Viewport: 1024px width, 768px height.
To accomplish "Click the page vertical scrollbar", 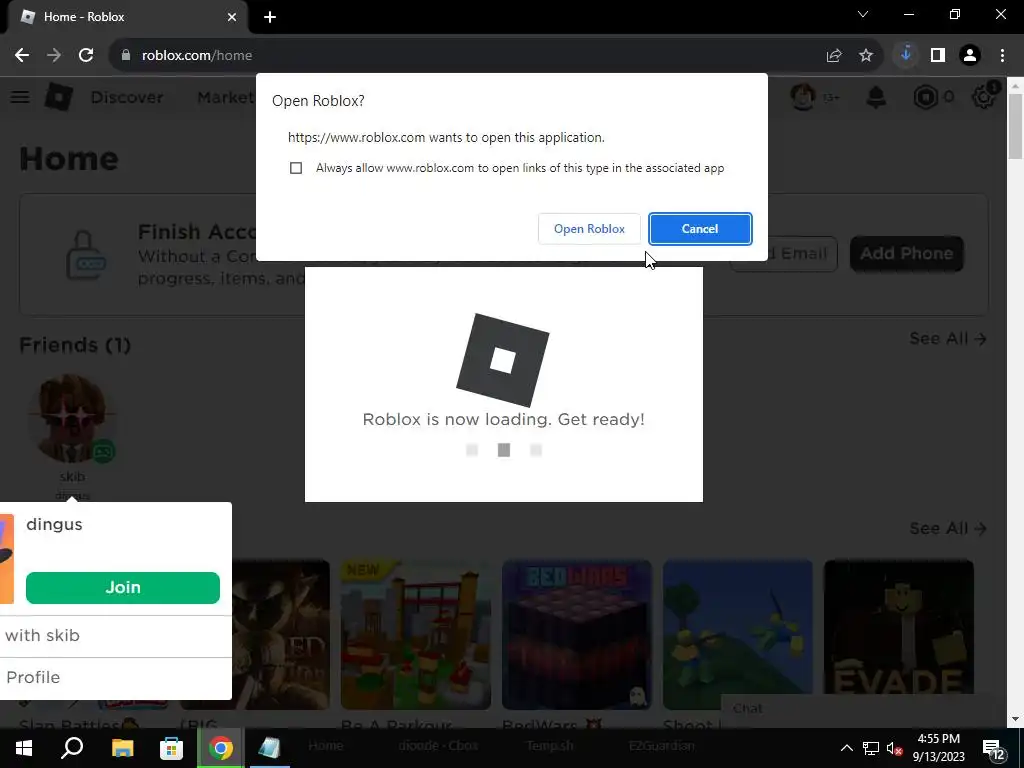I will pos(1016,127).
